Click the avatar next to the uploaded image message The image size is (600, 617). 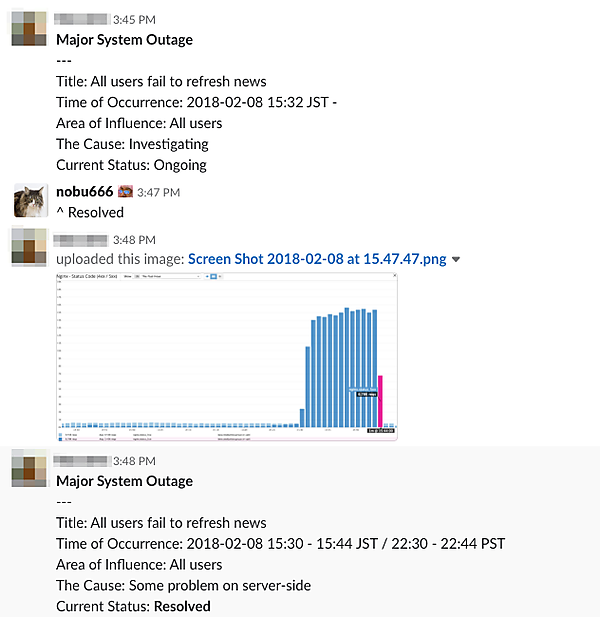pyautogui.click(x=29, y=246)
